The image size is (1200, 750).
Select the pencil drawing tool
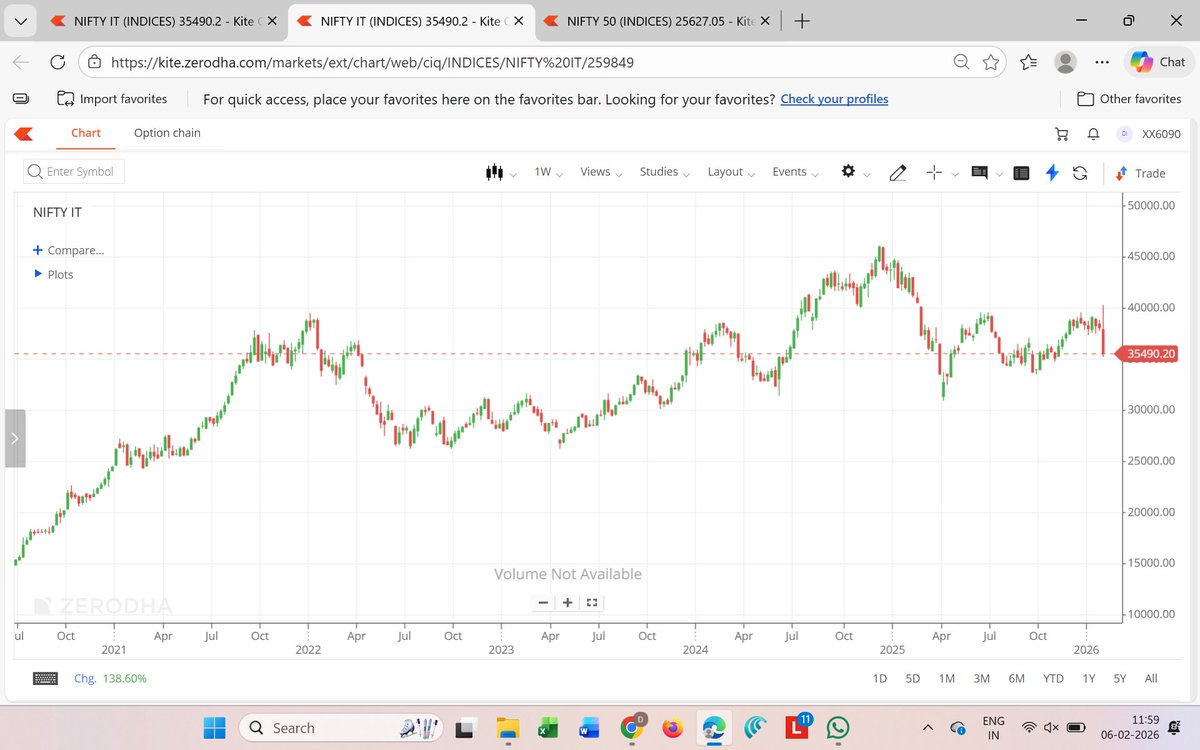click(898, 172)
